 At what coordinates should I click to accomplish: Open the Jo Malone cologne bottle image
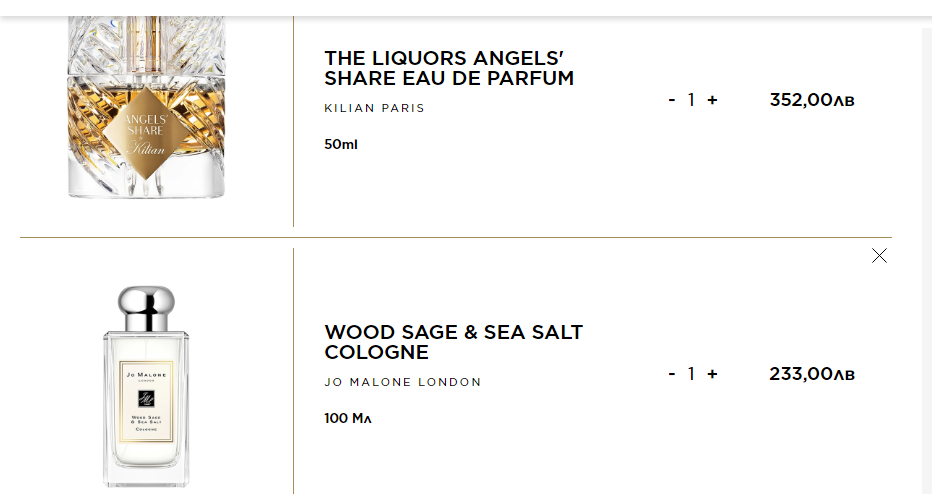point(146,390)
